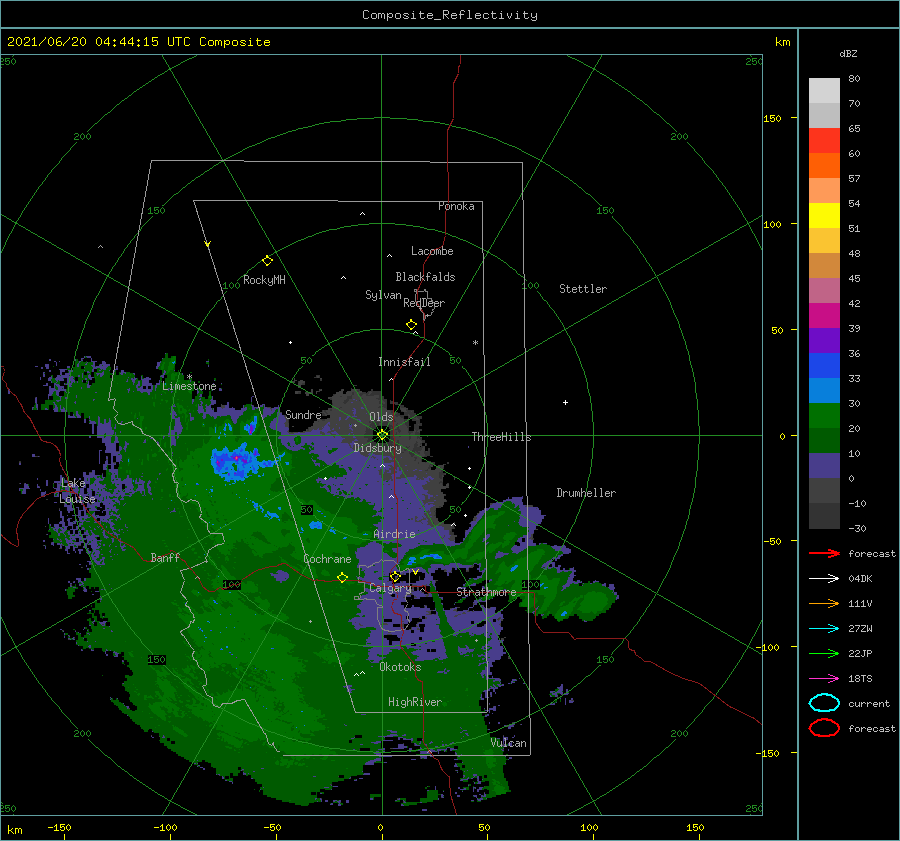This screenshot has width=900, height=841.
Task: Click the -150 tick on bottom km axis
Action: 59,827
